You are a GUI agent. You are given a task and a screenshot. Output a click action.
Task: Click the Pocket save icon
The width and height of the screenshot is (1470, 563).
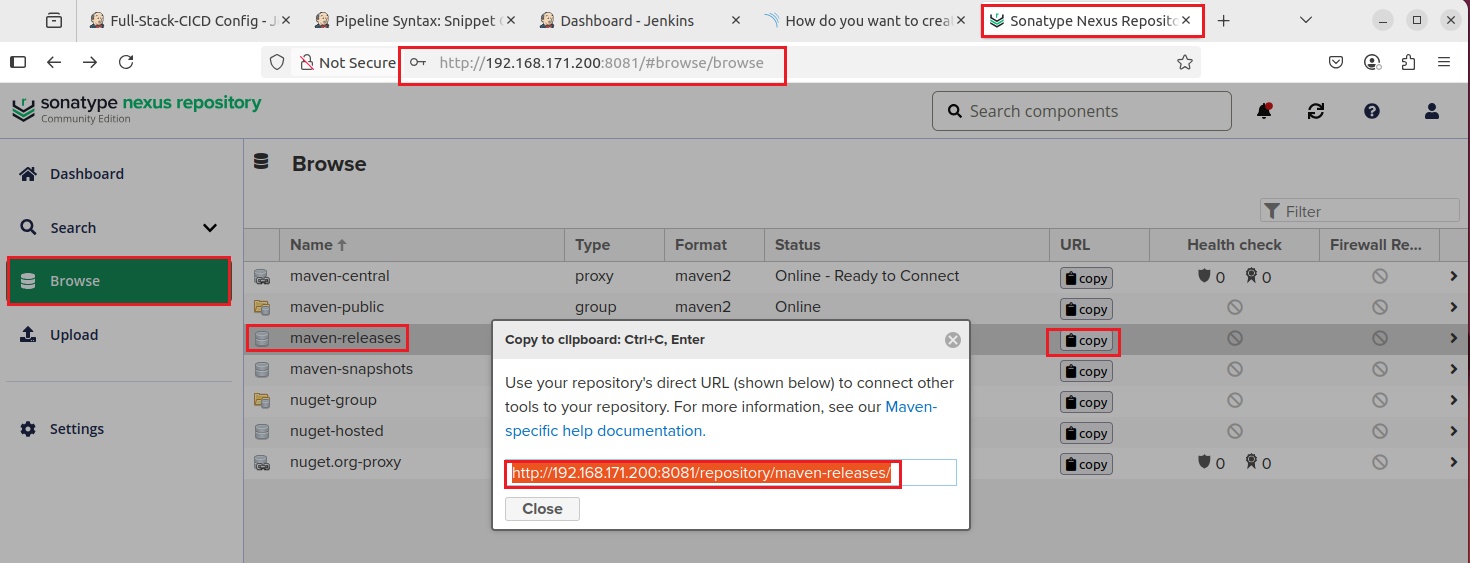[x=1336, y=62]
